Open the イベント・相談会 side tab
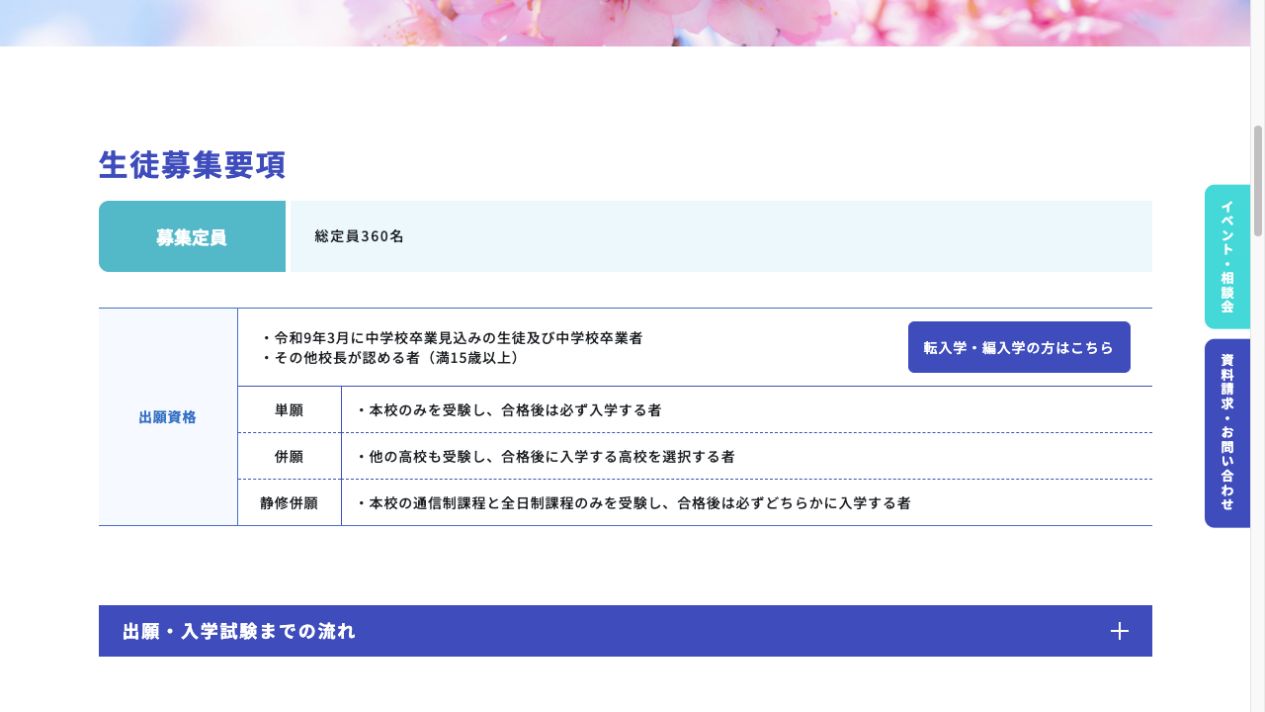The height and width of the screenshot is (712, 1265). (x=1227, y=256)
